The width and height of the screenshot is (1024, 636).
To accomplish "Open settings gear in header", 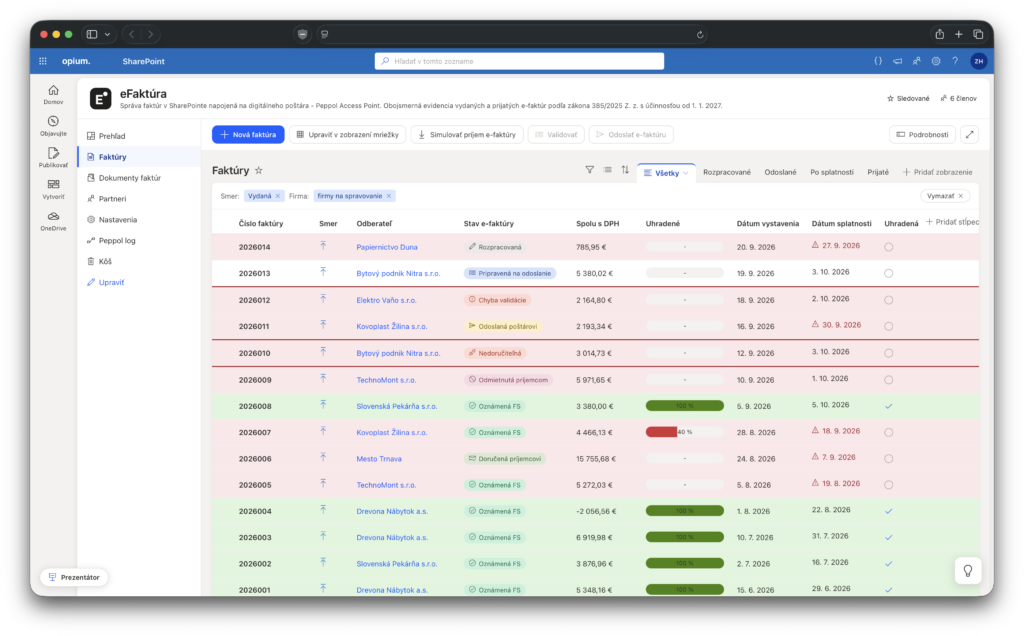I will tap(936, 61).
